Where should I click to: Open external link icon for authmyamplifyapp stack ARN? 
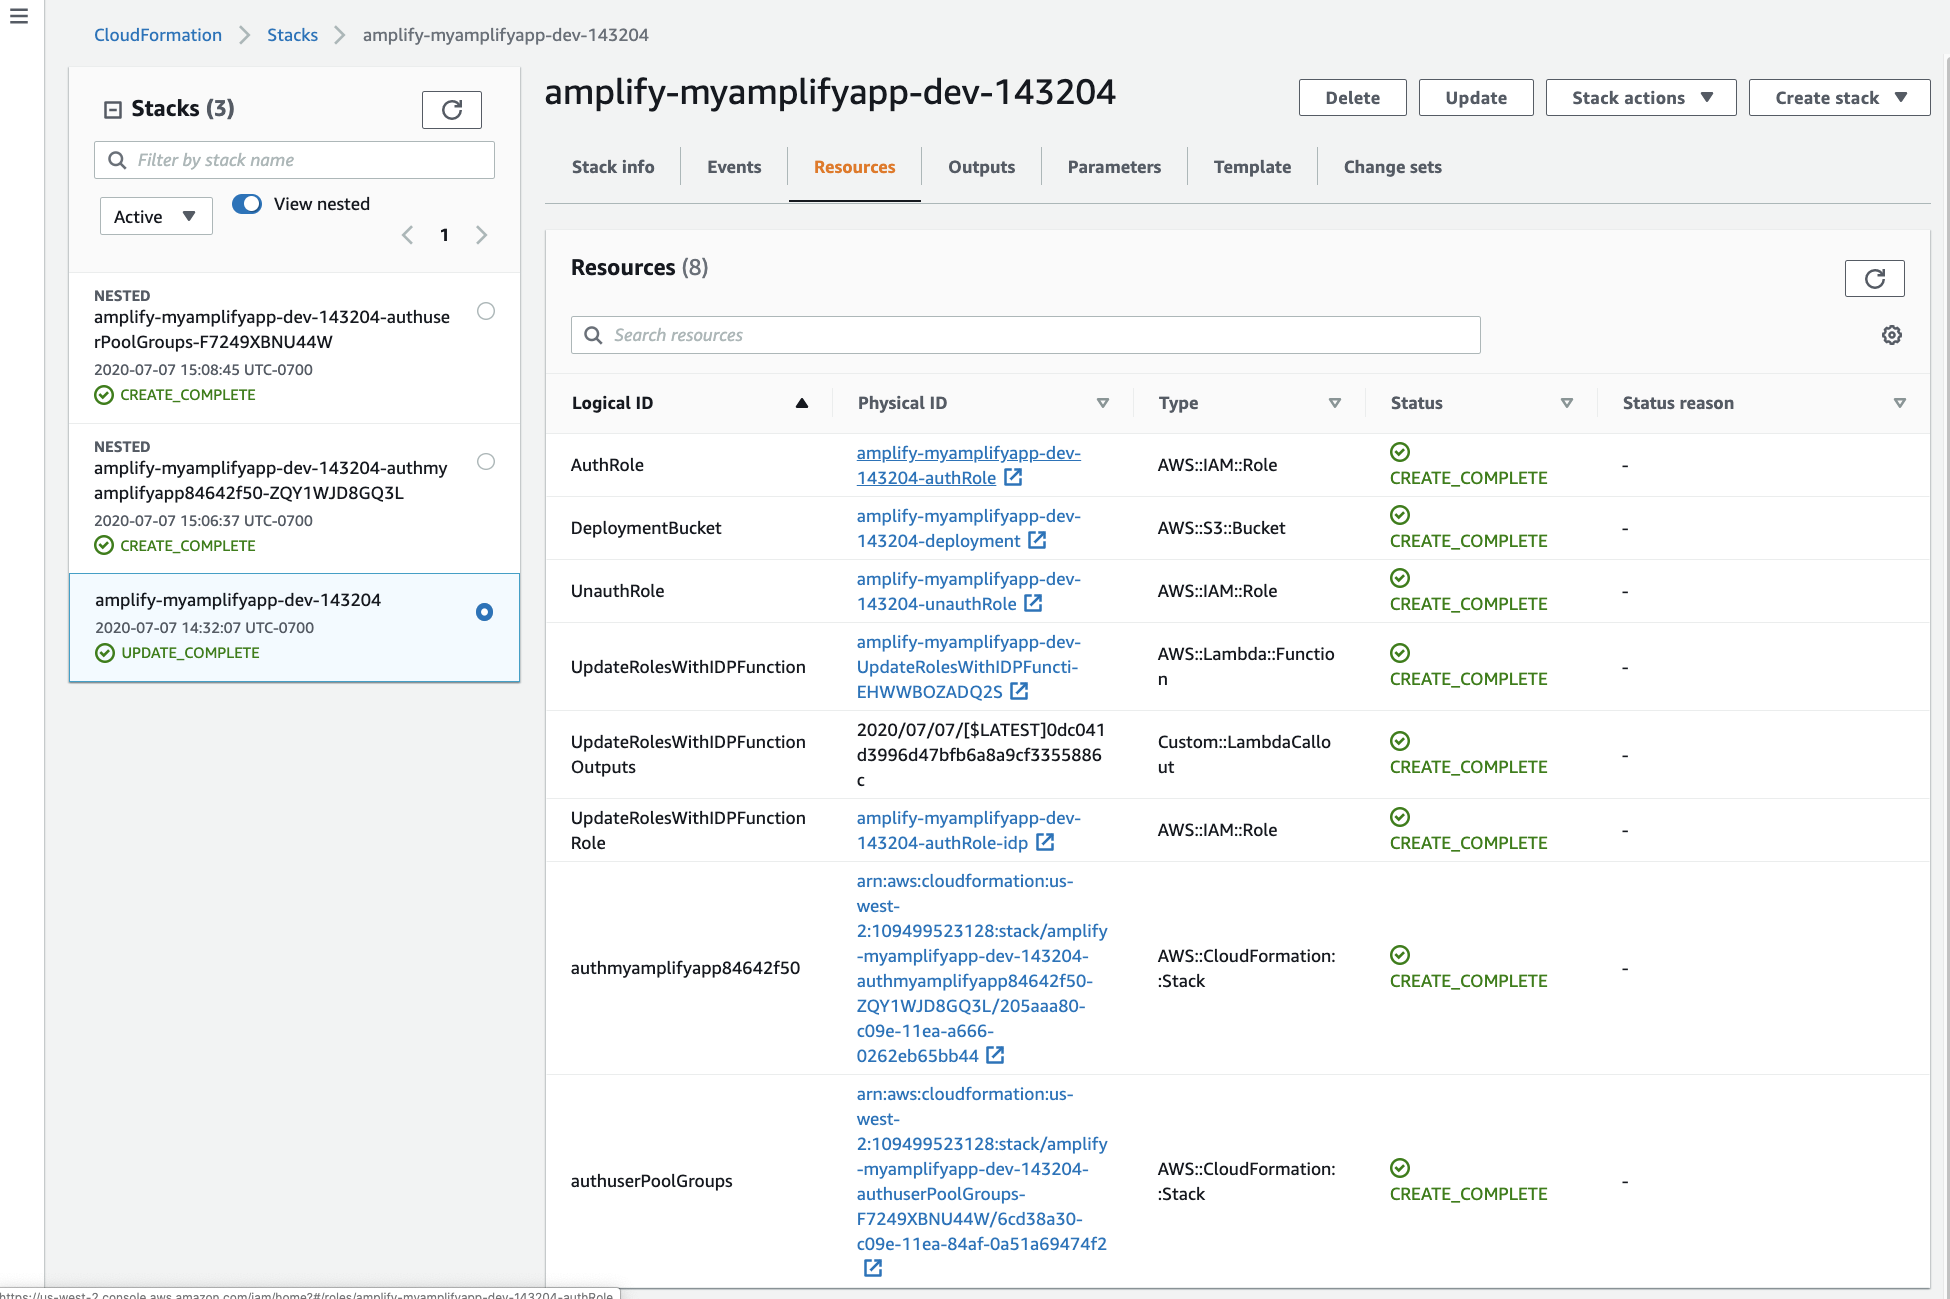click(995, 1056)
